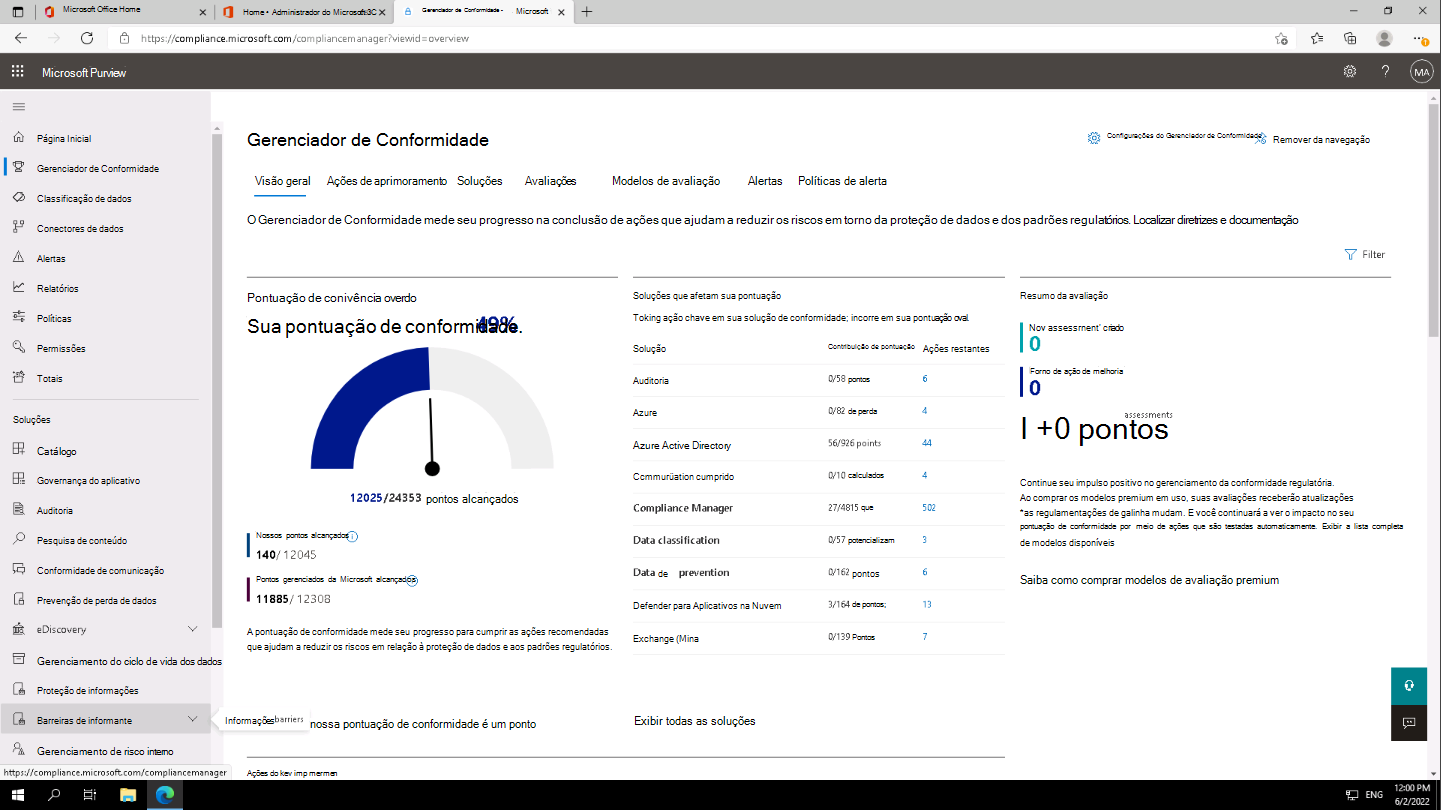Open the MA account avatar
1441x810 pixels.
click(1421, 72)
